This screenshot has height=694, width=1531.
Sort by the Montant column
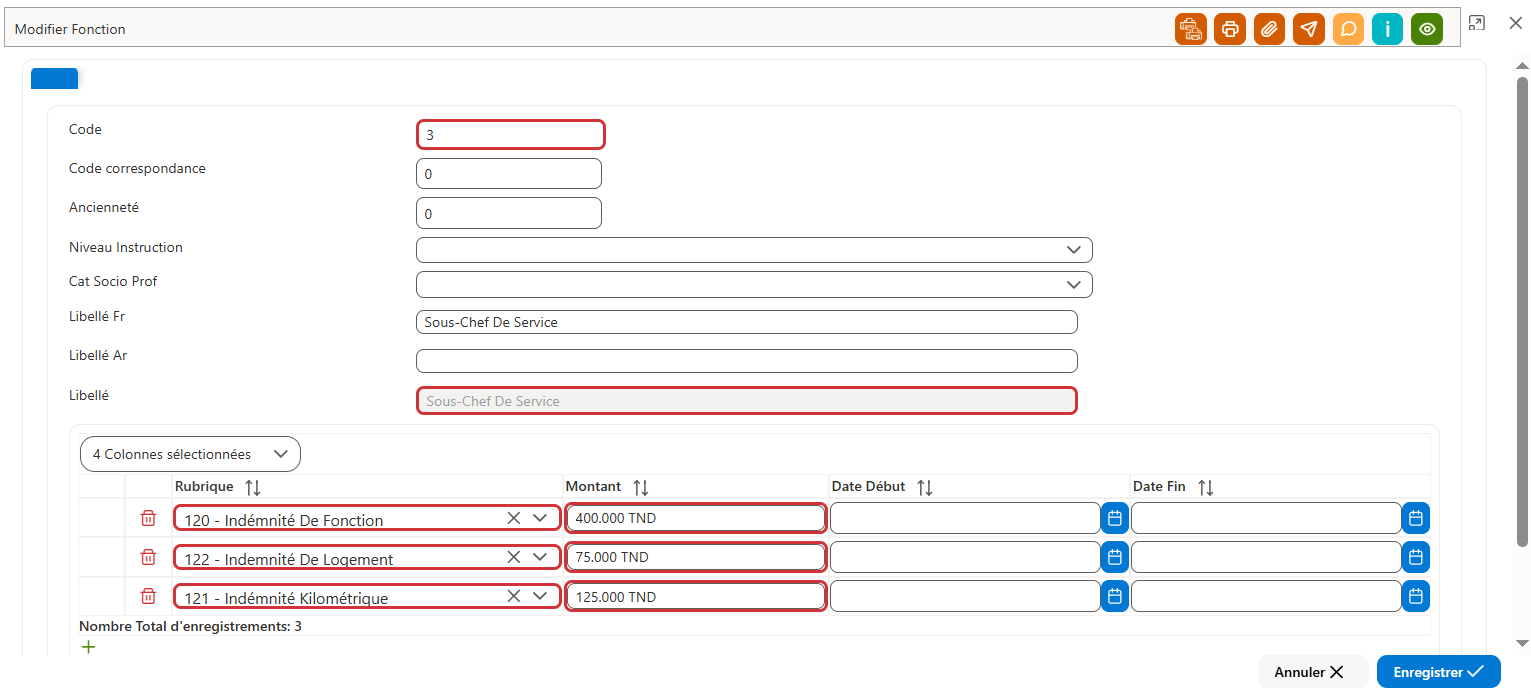point(640,487)
